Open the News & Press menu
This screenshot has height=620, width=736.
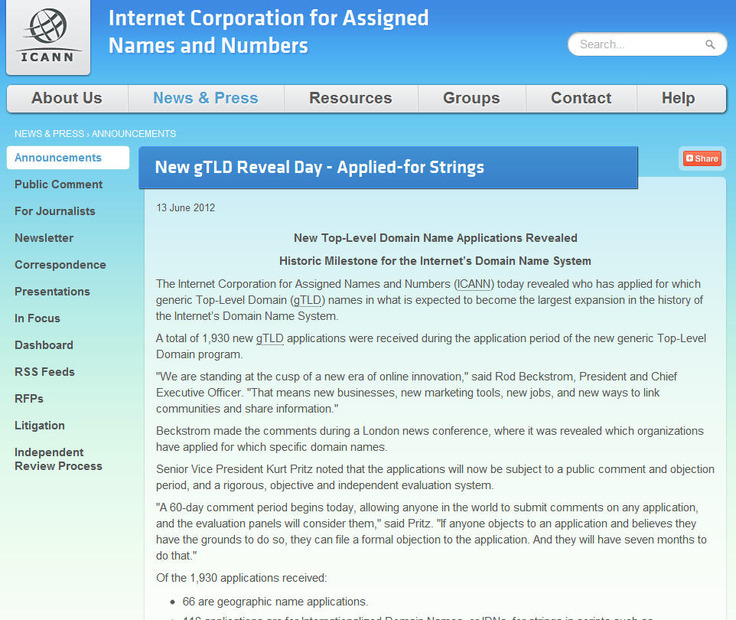pyautogui.click(x=206, y=98)
